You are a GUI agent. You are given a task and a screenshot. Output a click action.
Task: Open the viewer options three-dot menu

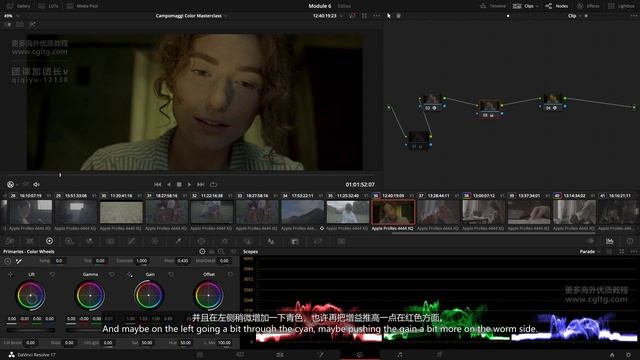click(376, 16)
